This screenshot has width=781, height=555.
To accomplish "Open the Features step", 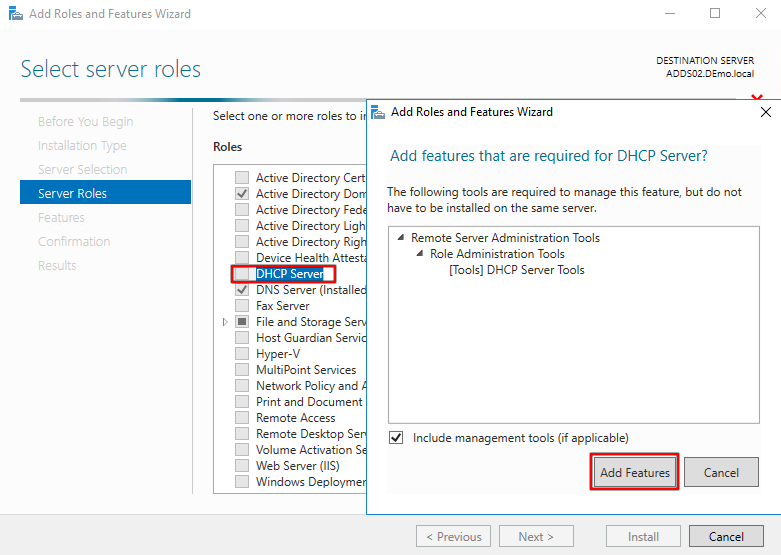I will coord(61,218).
